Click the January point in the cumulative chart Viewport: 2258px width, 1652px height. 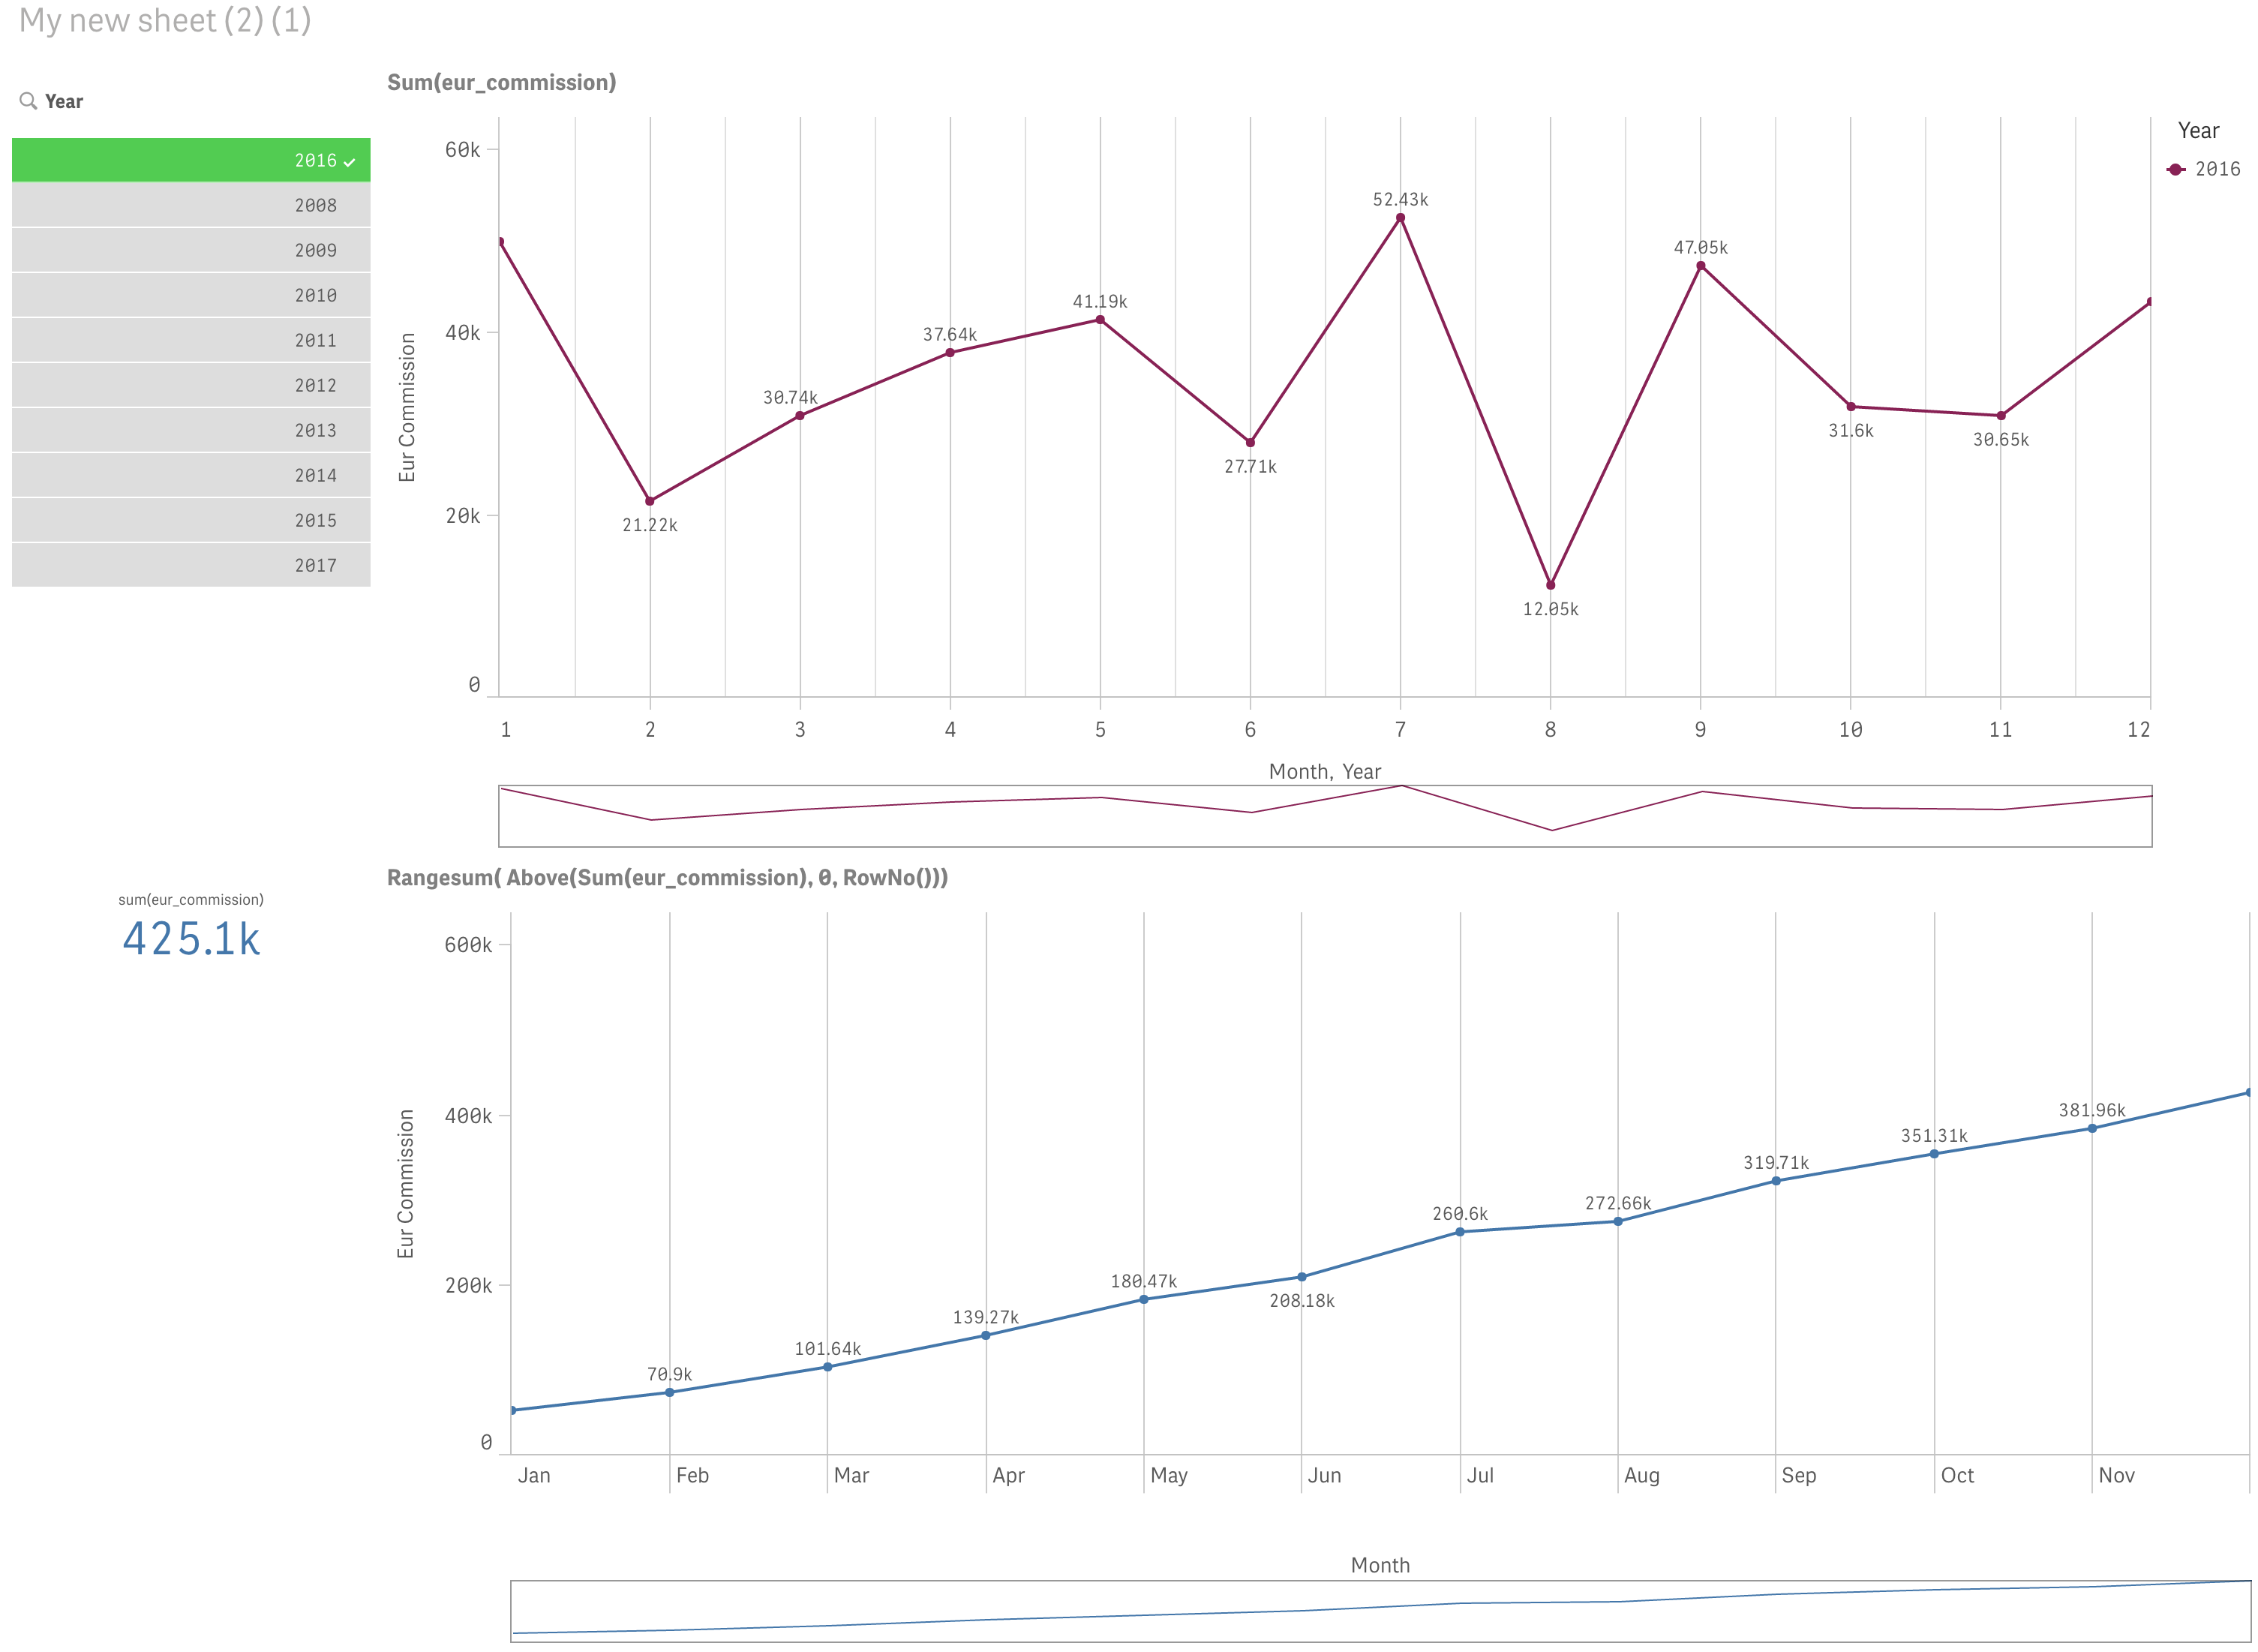pos(513,1409)
